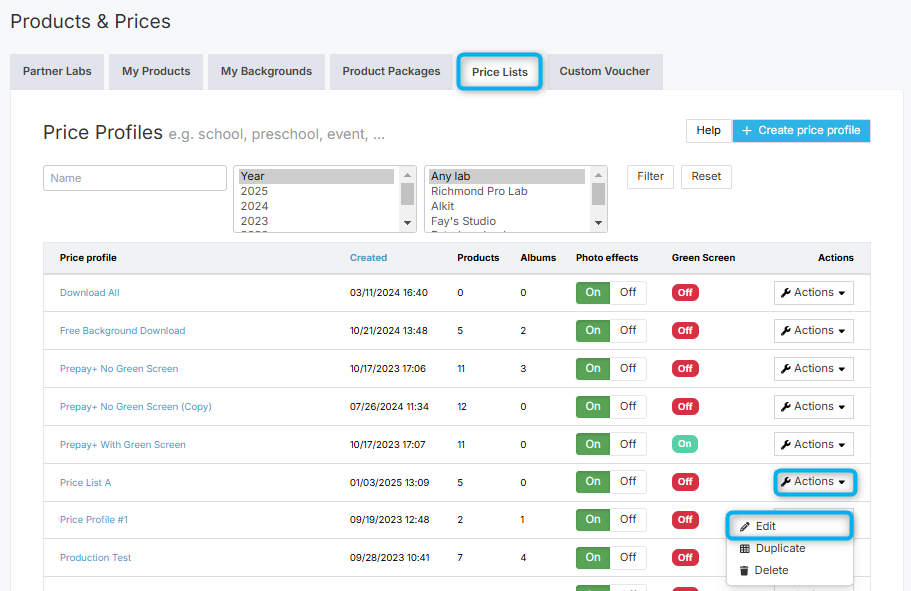Open the Price List A profile
This screenshot has width=911, height=591.
(x=85, y=482)
